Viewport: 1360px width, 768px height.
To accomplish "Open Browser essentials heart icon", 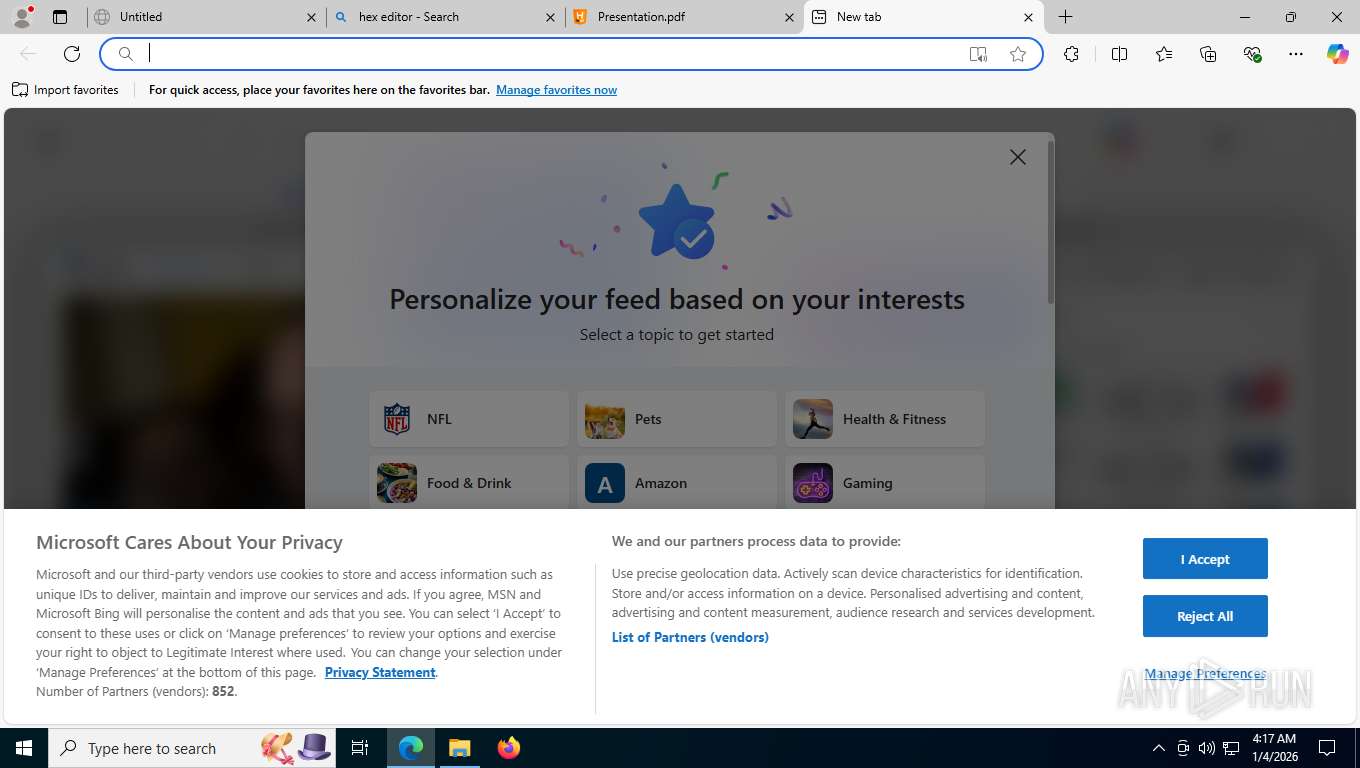I will [x=1252, y=54].
